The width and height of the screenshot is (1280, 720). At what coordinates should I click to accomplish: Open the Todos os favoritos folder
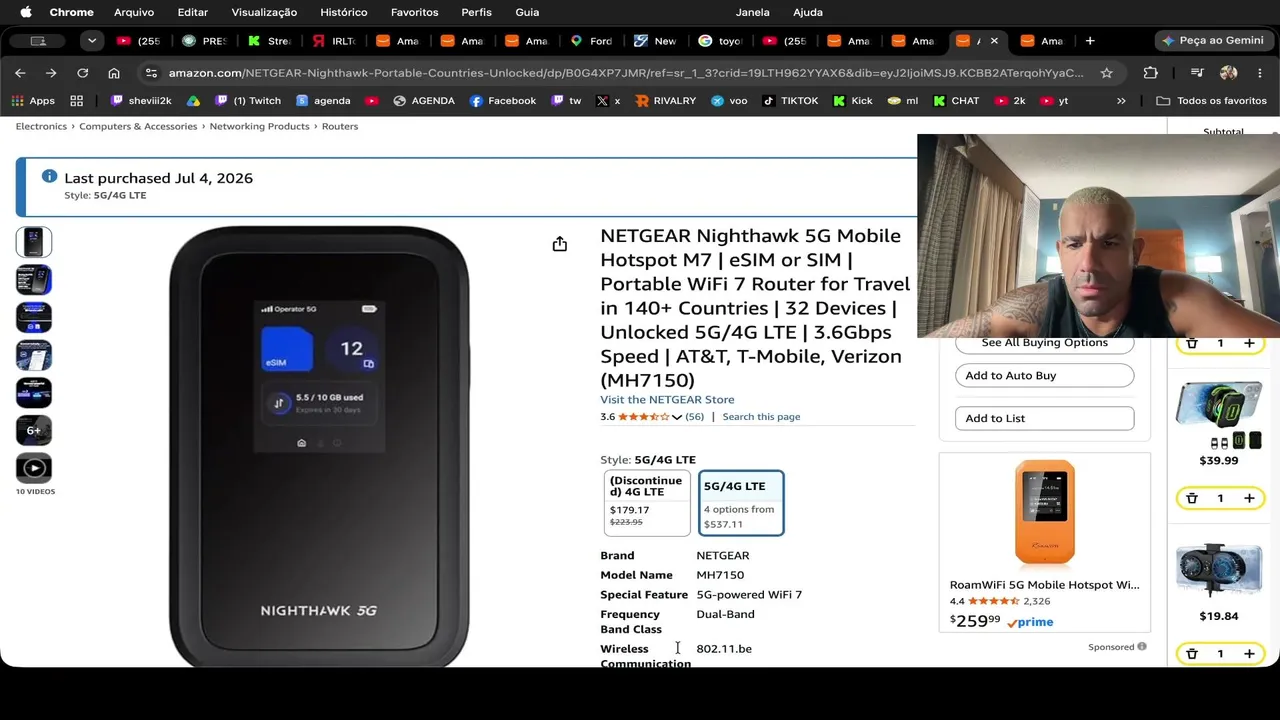1211,101
